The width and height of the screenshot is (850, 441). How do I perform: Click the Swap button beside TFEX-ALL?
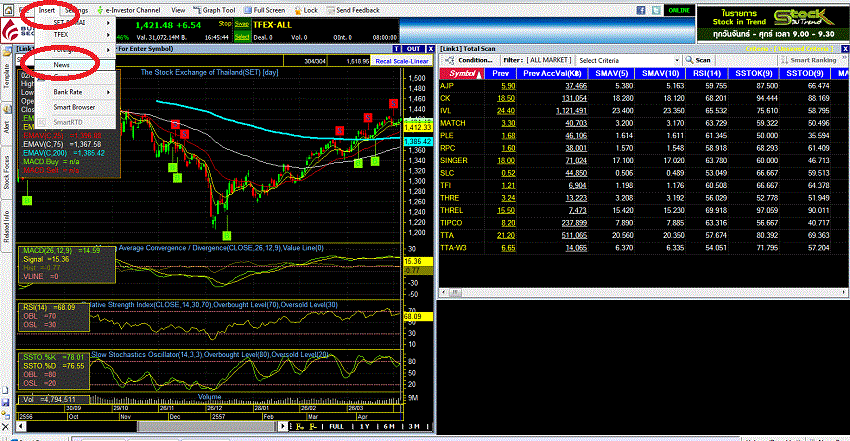point(242,24)
